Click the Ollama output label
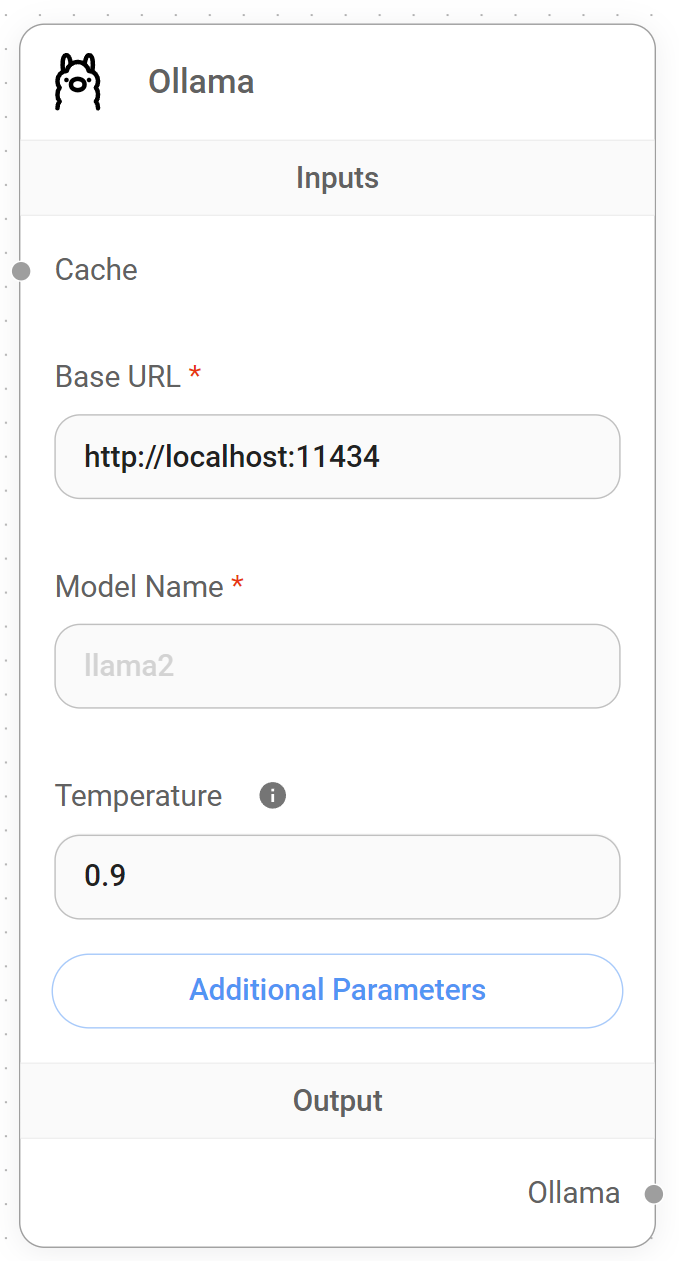The height and width of the screenshot is (1261, 679). click(x=573, y=1193)
